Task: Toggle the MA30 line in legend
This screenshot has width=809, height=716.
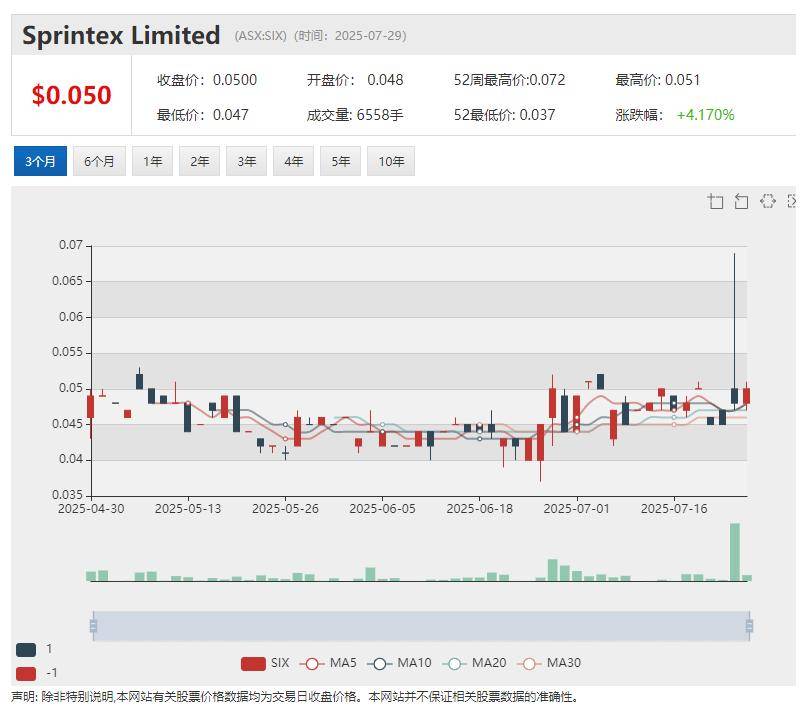Action: 549,663
